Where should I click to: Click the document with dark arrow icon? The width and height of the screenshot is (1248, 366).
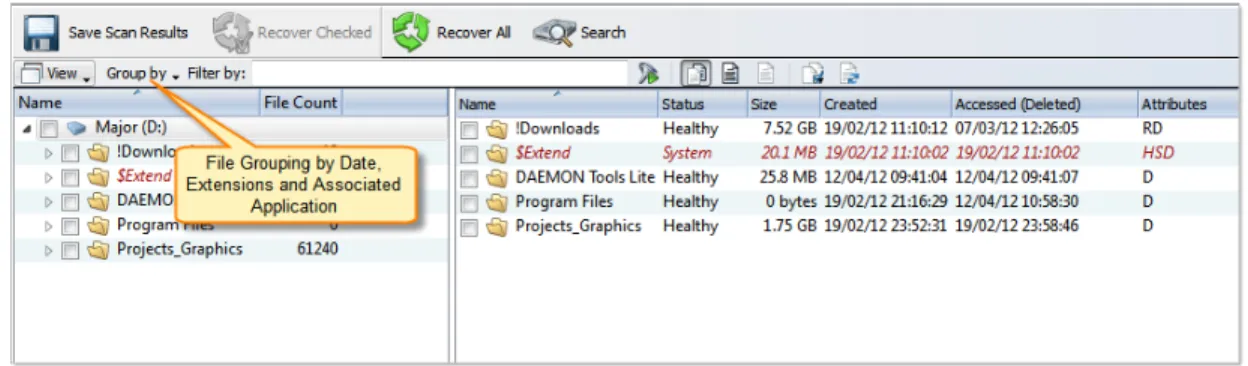[812, 74]
